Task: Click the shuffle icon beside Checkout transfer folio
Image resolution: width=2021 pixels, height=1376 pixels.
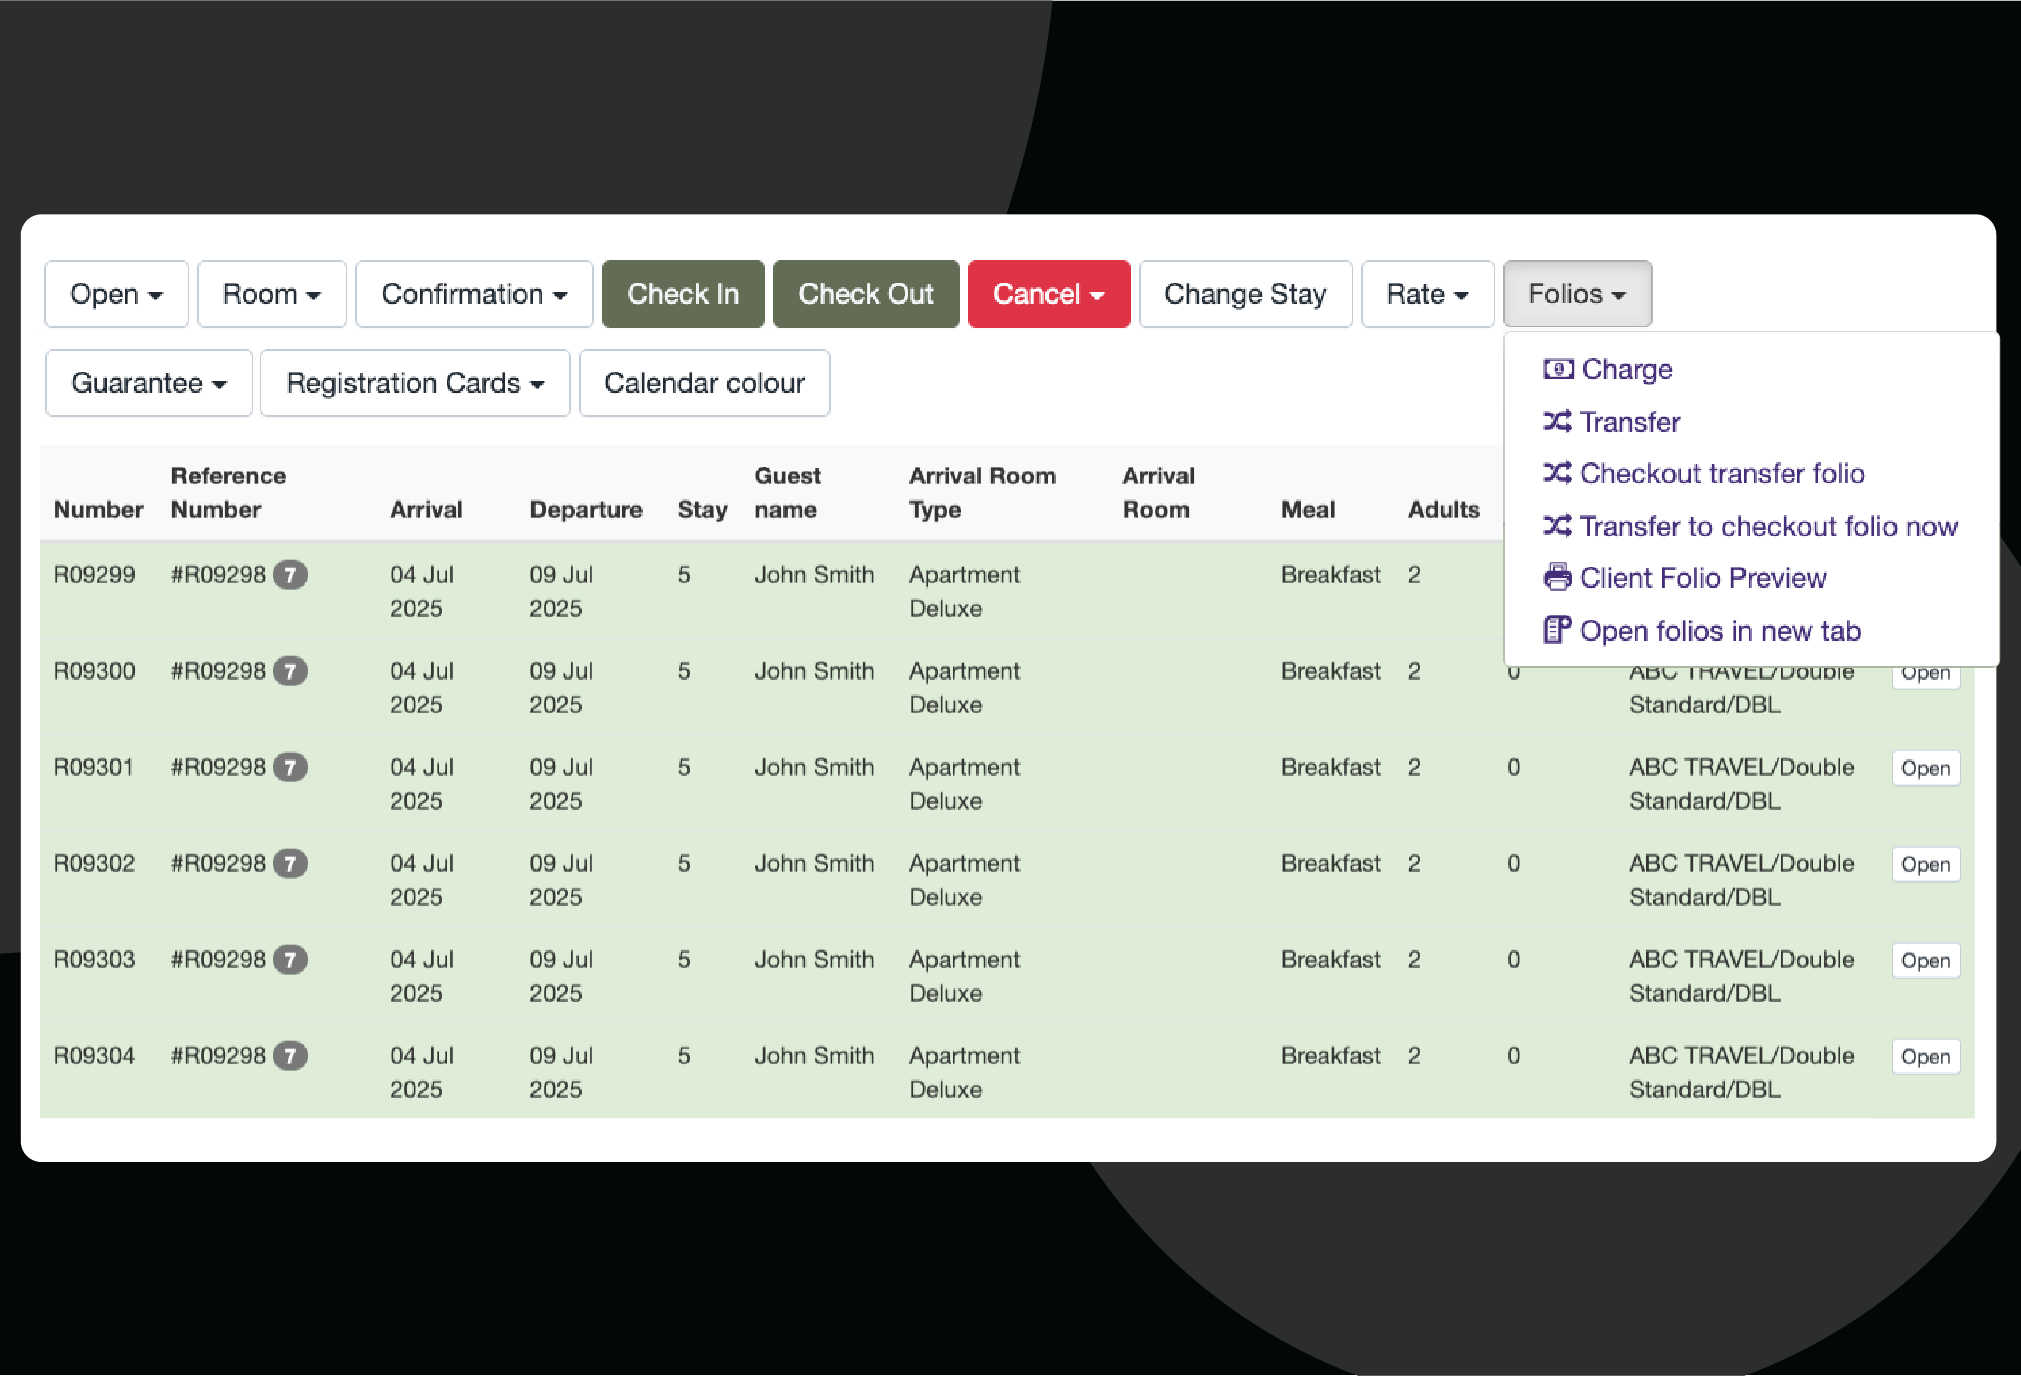Action: (1557, 473)
